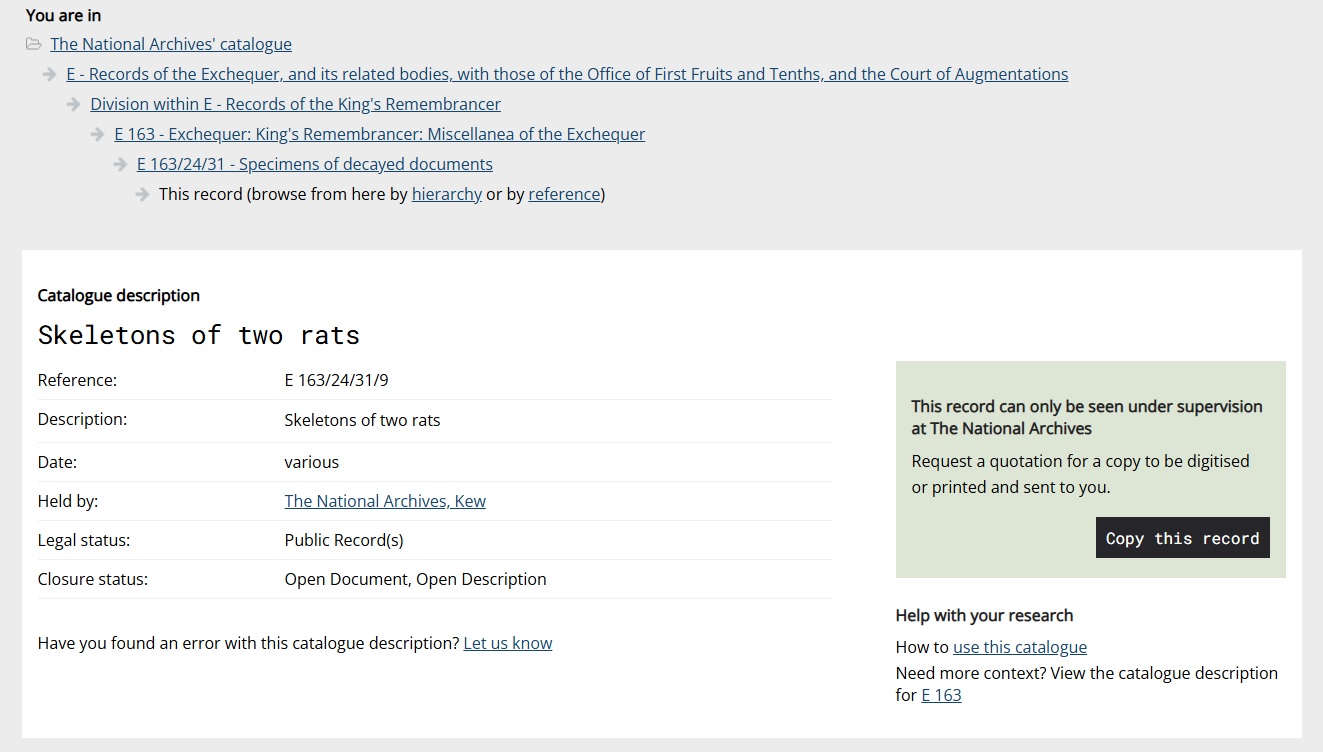This screenshot has width=1323, height=752.
Task: Open The National Archives, Kew link
Action: point(385,501)
